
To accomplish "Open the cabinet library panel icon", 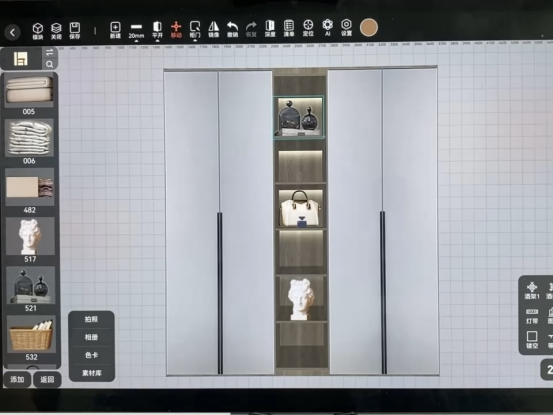I will pos(20,59).
